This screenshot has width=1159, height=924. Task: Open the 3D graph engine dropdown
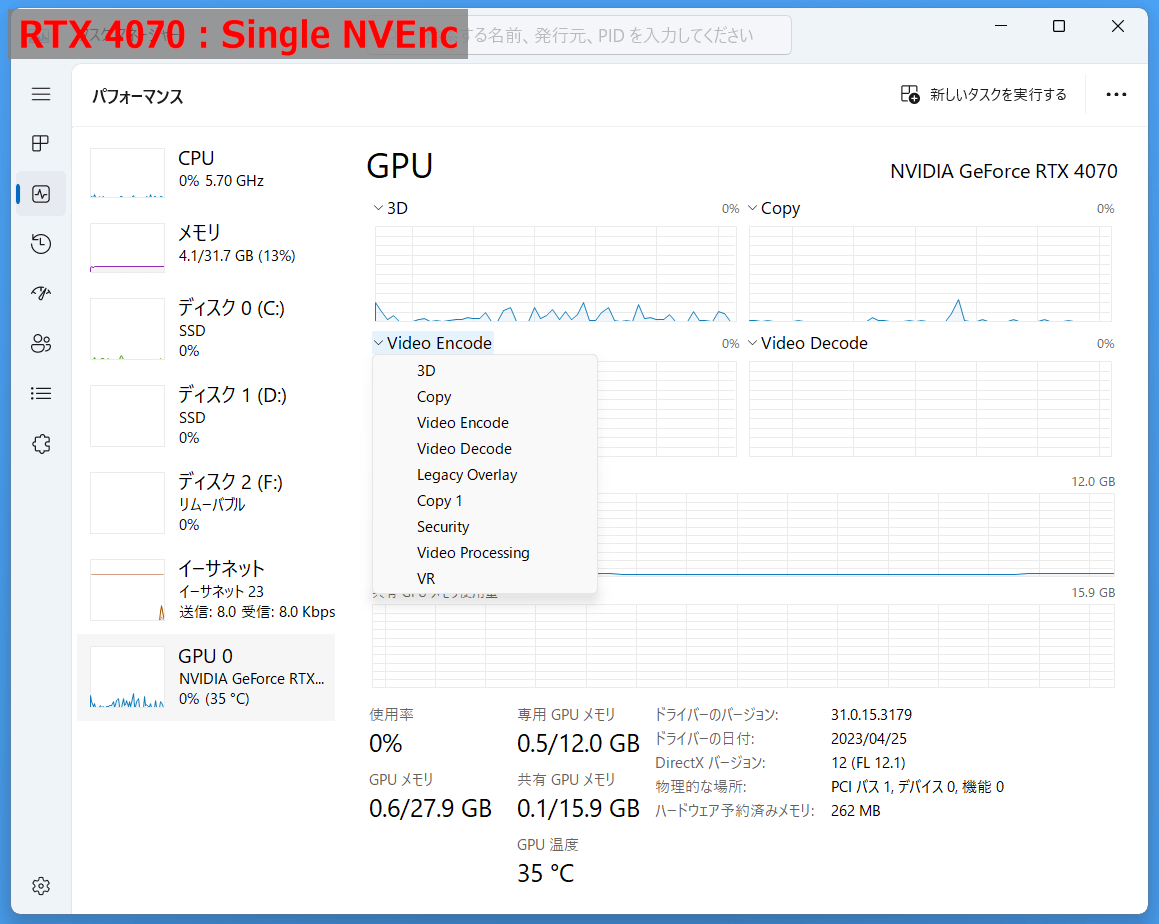pos(391,208)
